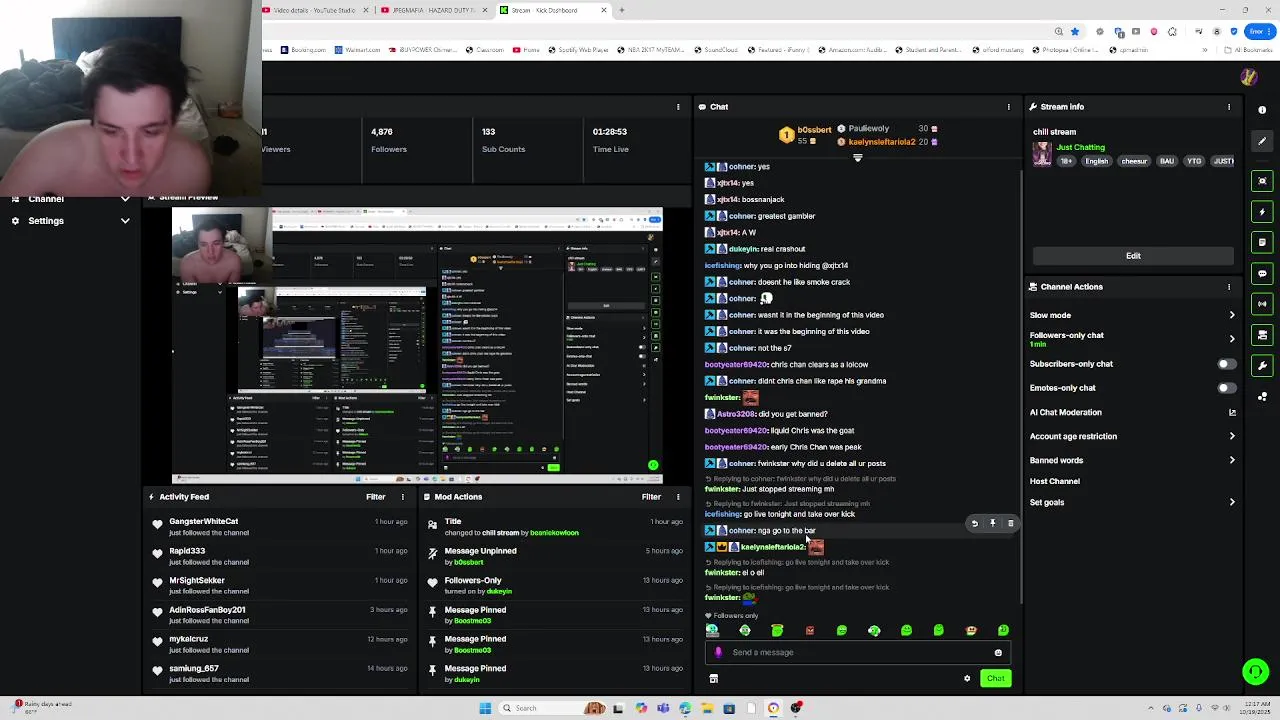Toggle the chat bubble panel icon in right sidebar
The width and height of the screenshot is (1280, 720).
coord(1262,273)
